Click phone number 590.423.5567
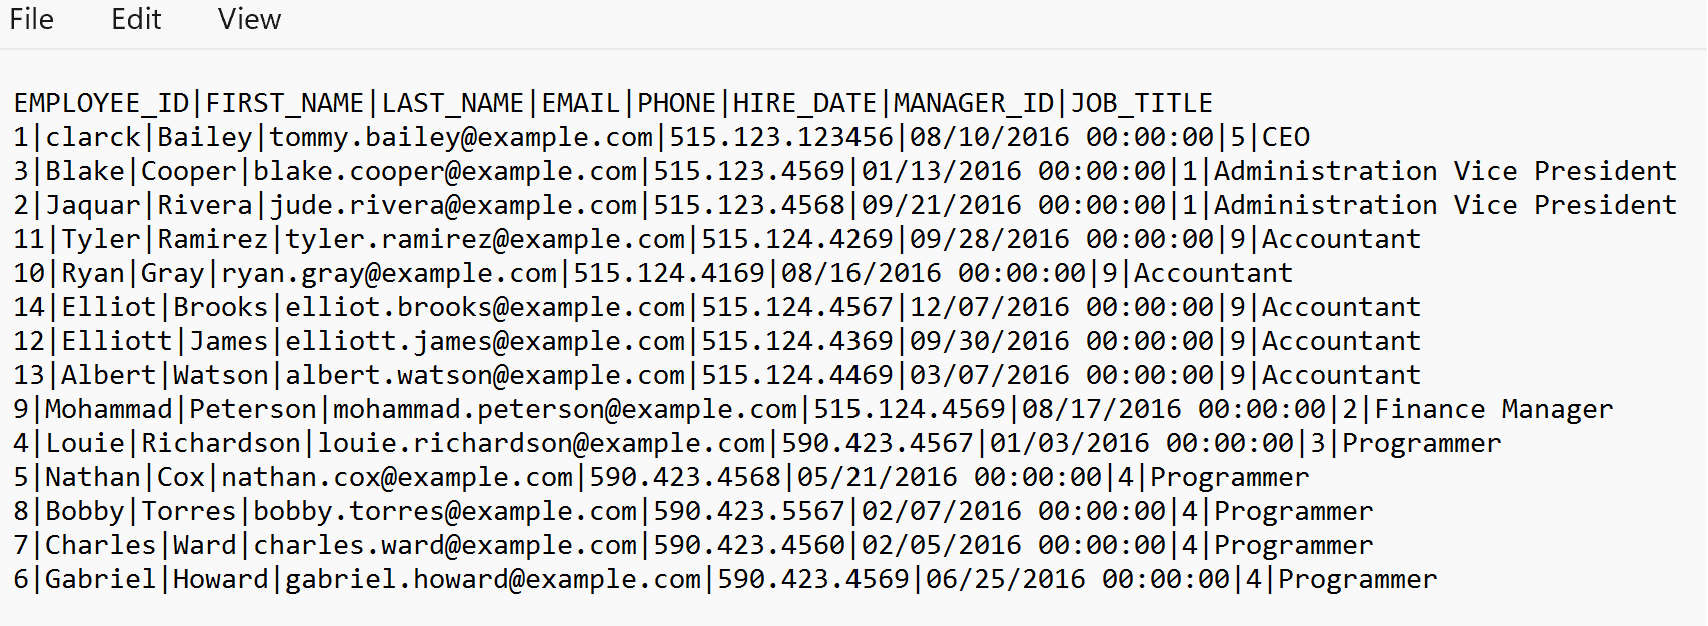 pos(749,511)
